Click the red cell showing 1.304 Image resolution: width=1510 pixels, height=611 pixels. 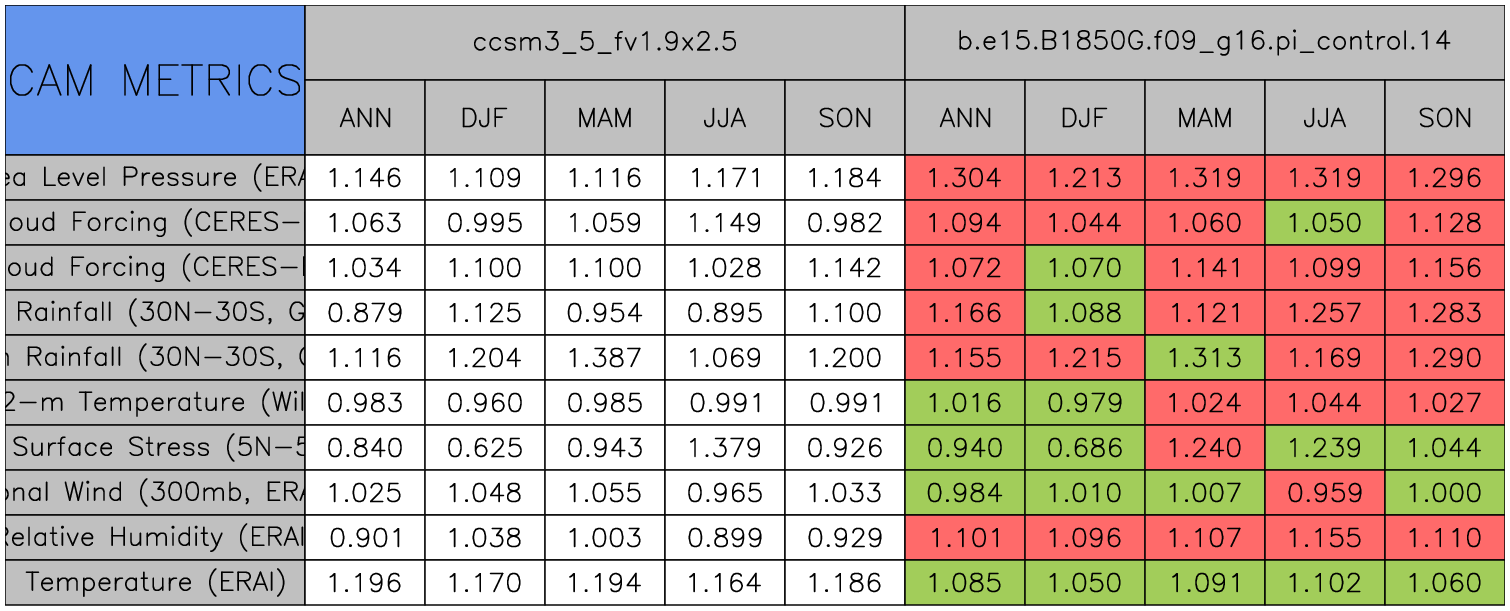[x=965, y=178]
